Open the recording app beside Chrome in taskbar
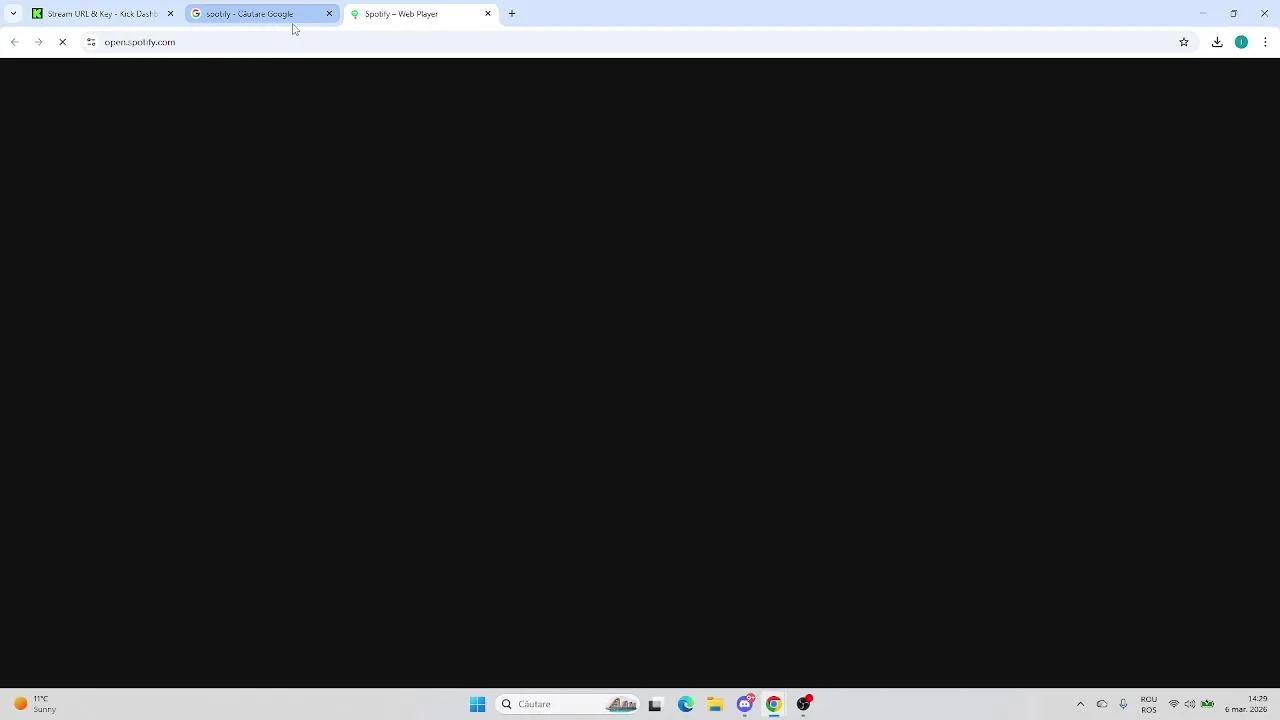Image resolution: width=1280 pixels, height=720 pixels. (x=803, y=704)
